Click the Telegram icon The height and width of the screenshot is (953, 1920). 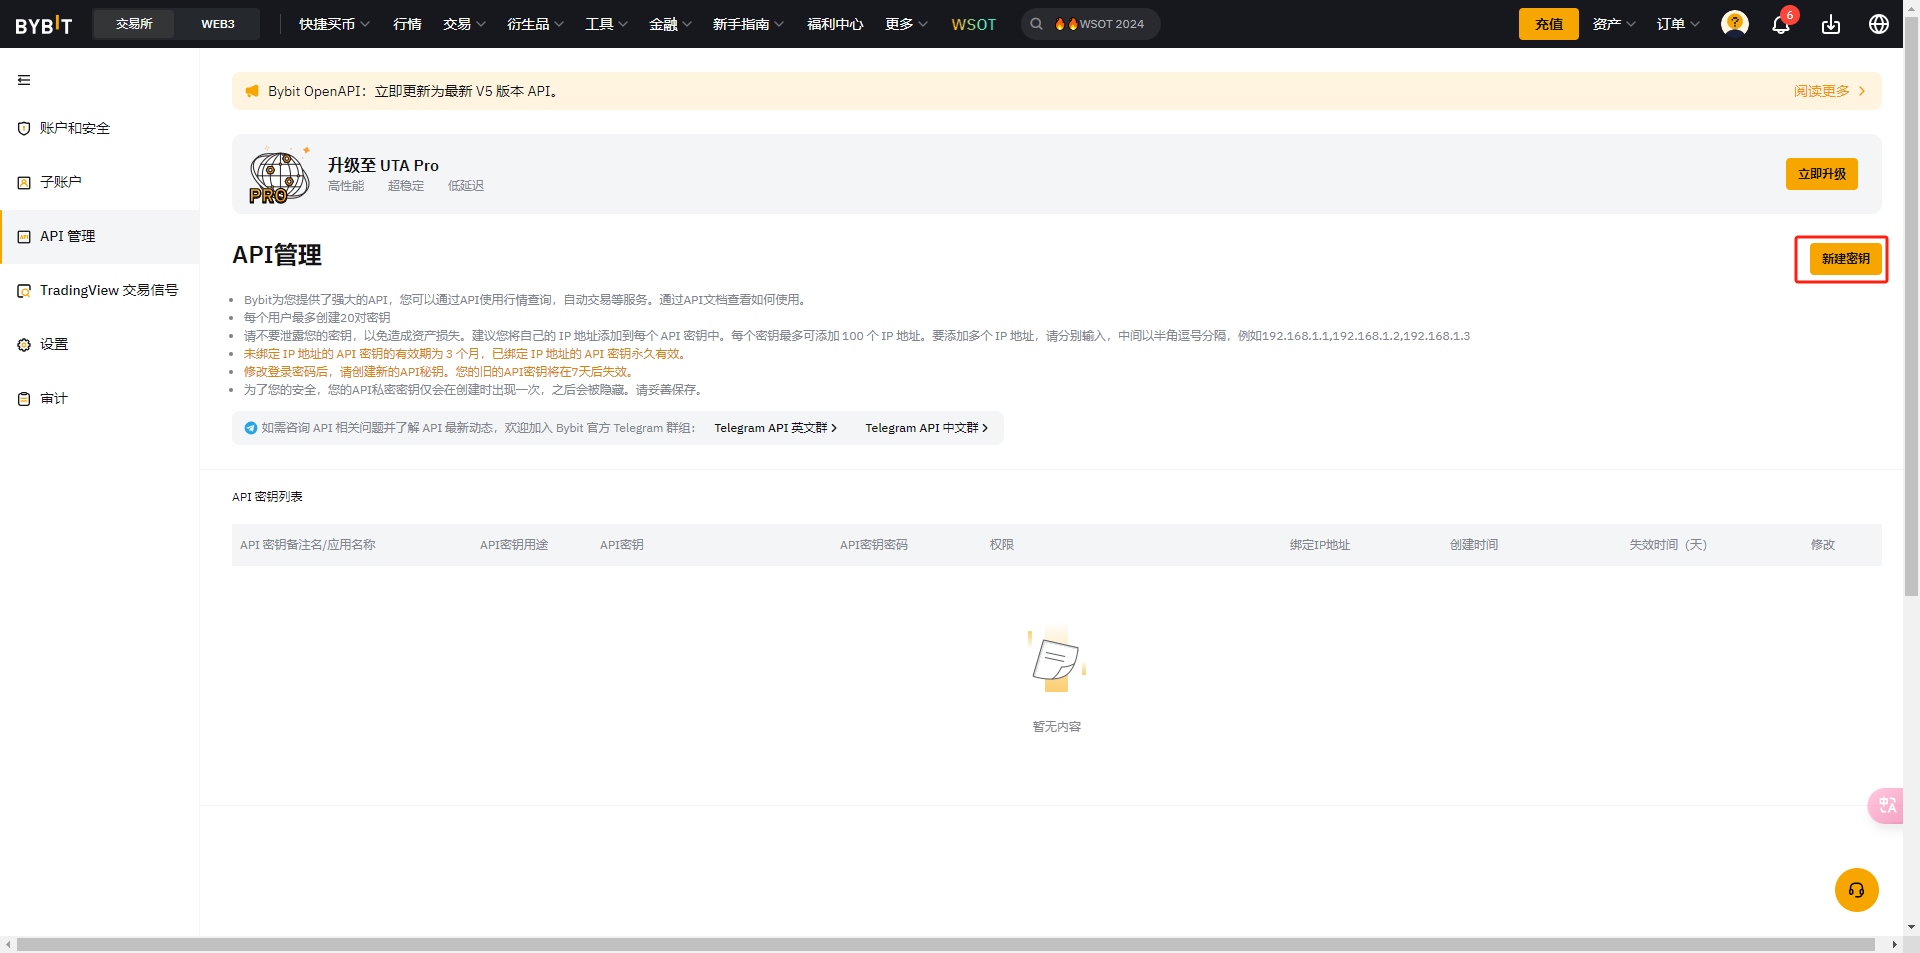point(251,428)
